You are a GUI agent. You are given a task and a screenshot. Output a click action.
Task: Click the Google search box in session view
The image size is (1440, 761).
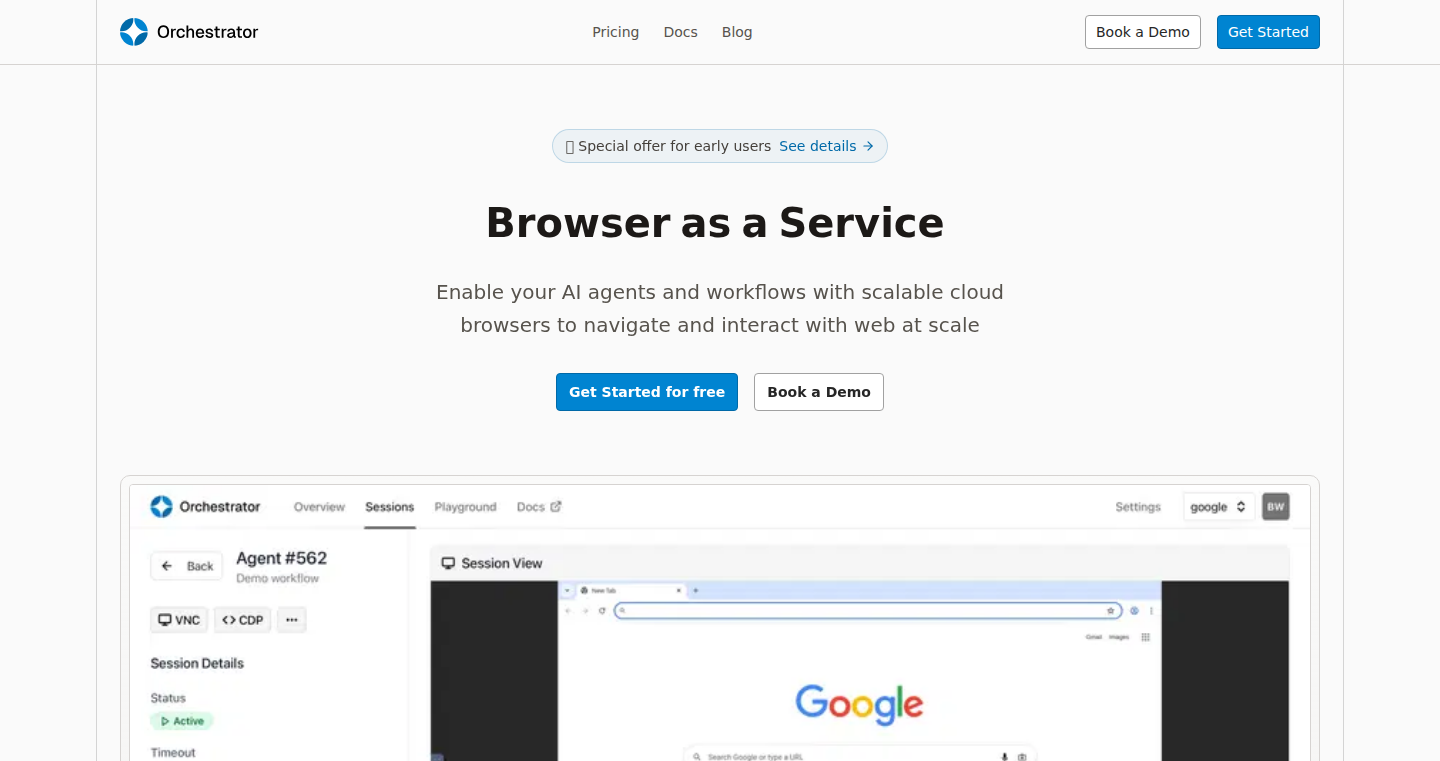[859, 756]
